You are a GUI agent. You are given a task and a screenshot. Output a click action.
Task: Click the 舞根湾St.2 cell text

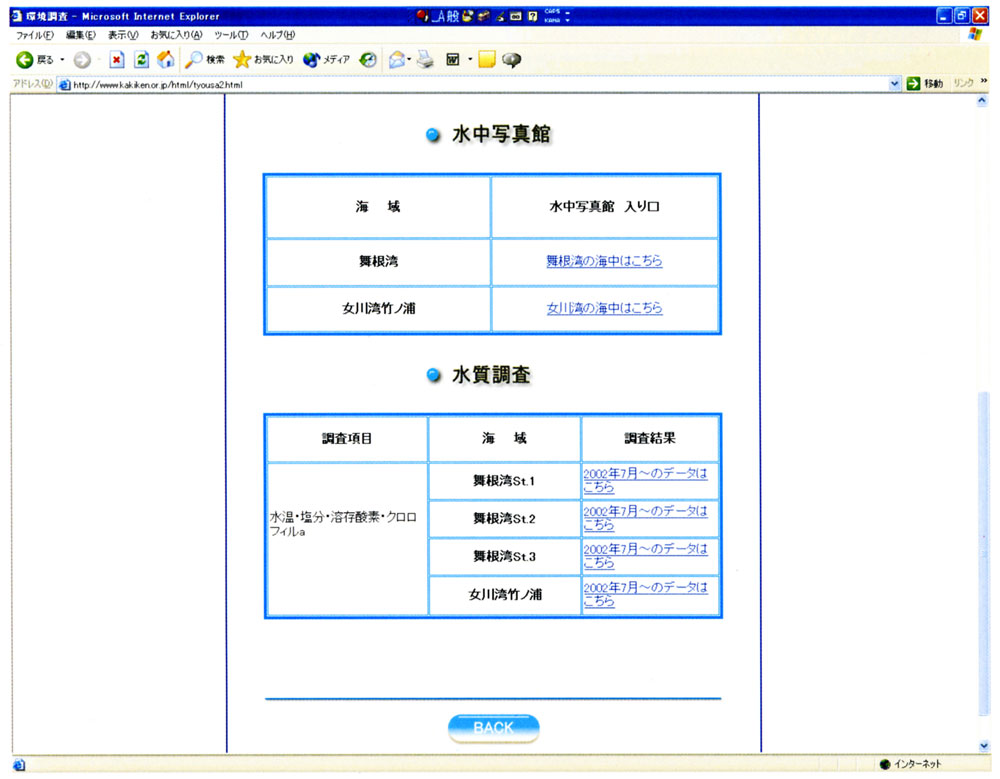504,518
